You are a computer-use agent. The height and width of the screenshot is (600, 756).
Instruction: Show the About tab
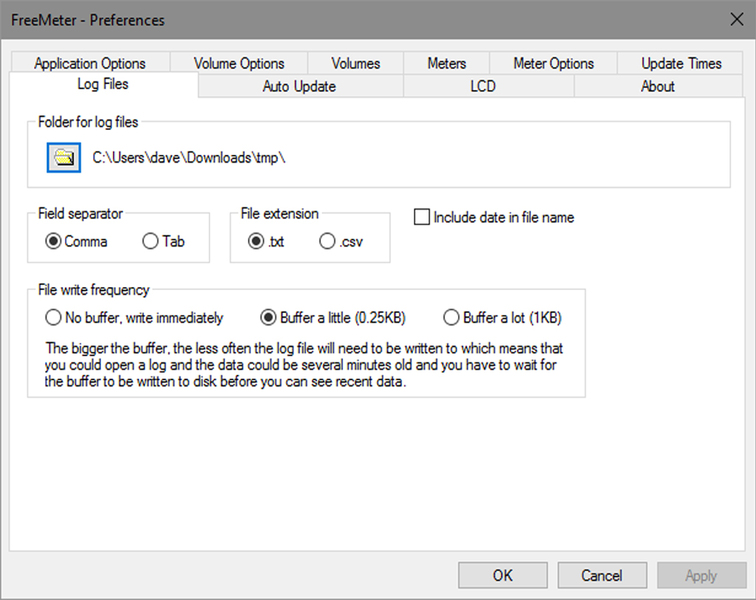(658, 86)
